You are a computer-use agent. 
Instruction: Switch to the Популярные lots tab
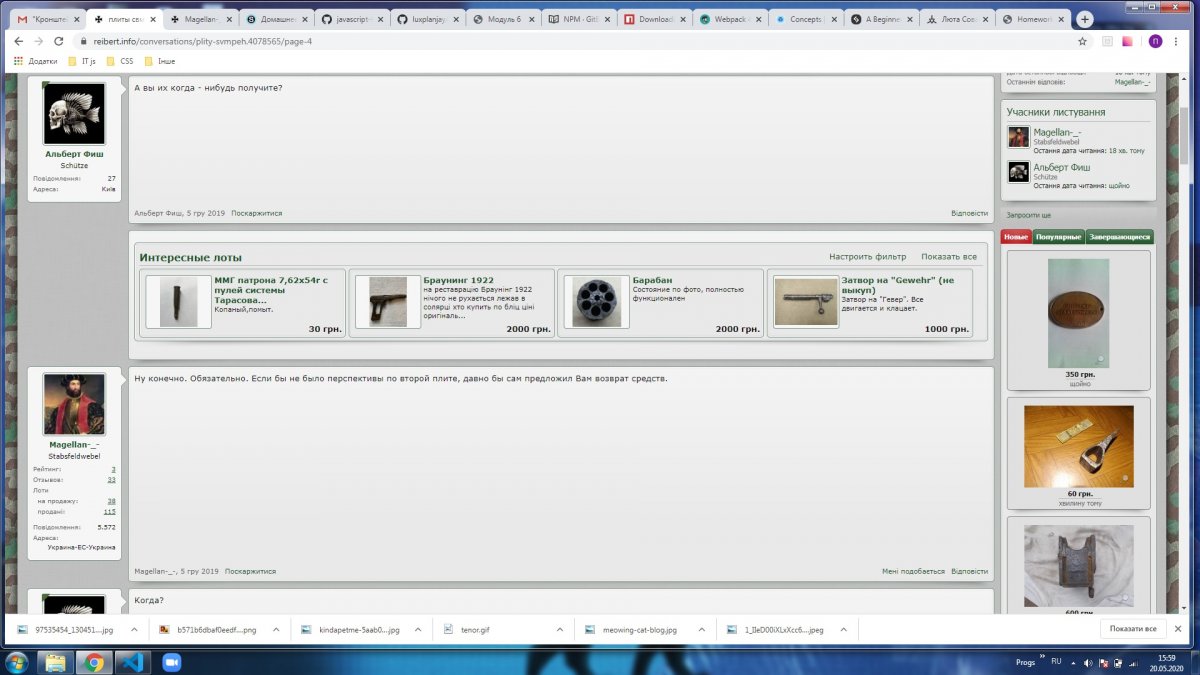point(1058,237)
